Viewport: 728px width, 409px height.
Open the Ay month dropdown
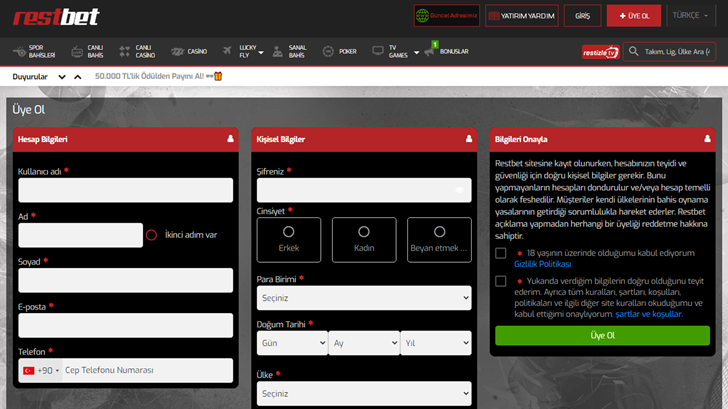364,343
